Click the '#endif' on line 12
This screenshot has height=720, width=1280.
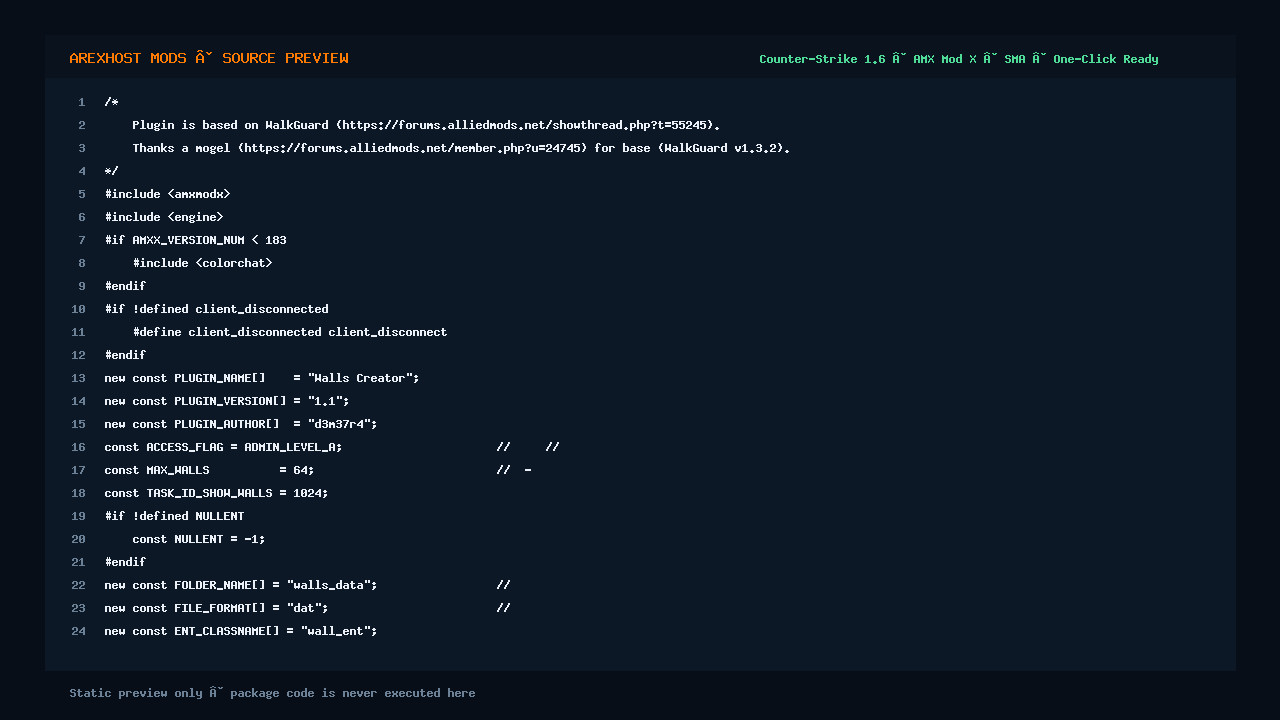point(125,355)
